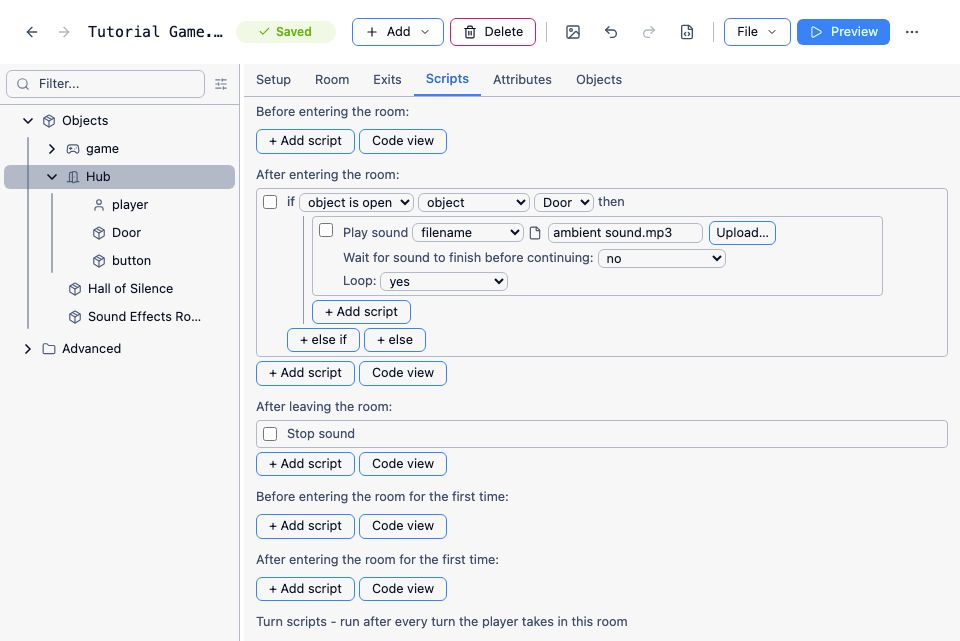The height and width of the screenshot is (641, 960).
Task: Click the game controller icon
Action: [x=73, y=149]
